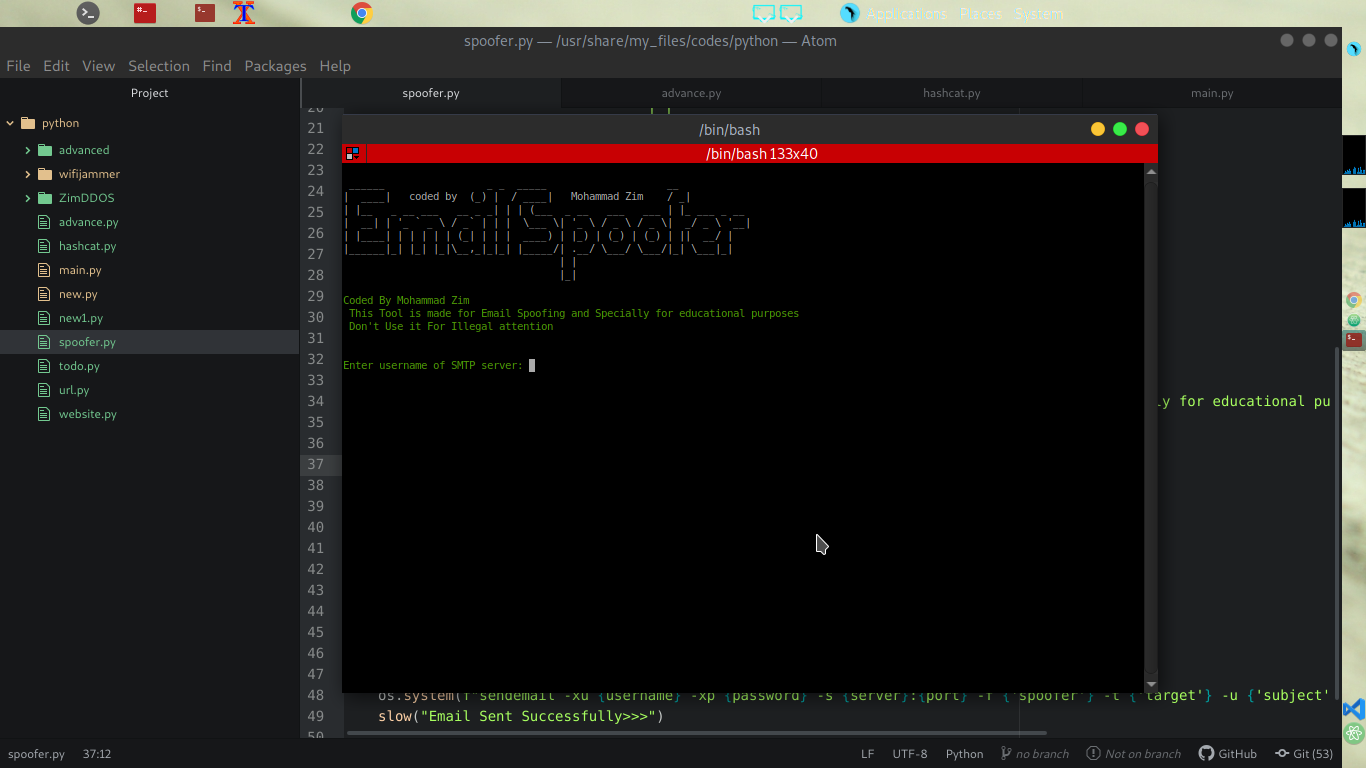Open the text editor icon in top panel
The image size is (1366, 768).
(x=244, y=14)
